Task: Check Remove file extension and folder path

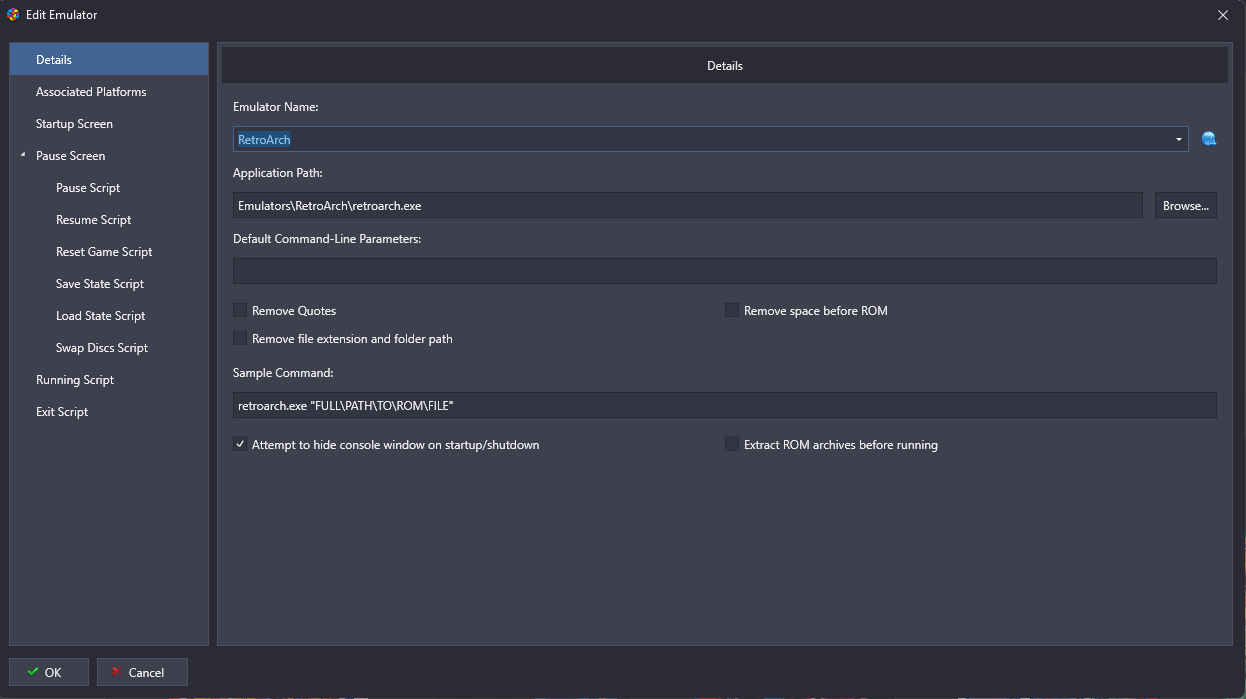Action: coord(240,338)
